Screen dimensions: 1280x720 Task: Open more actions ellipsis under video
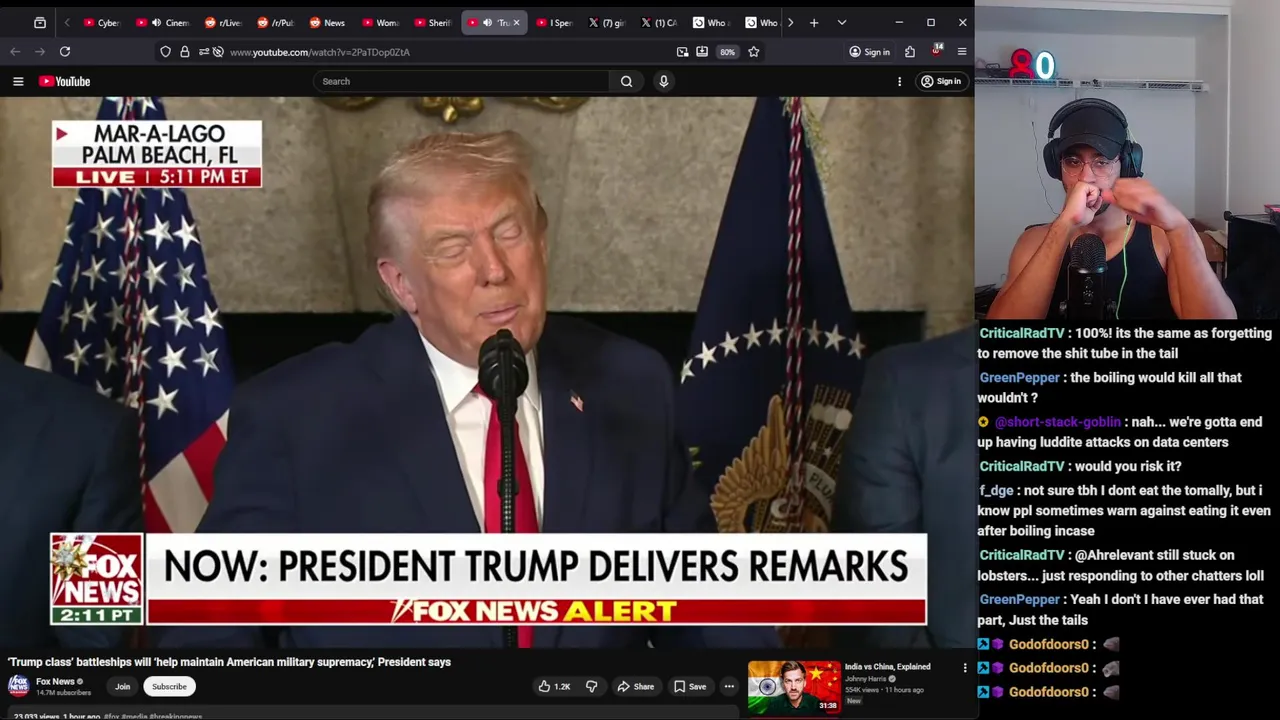click(x=729, y=686)
